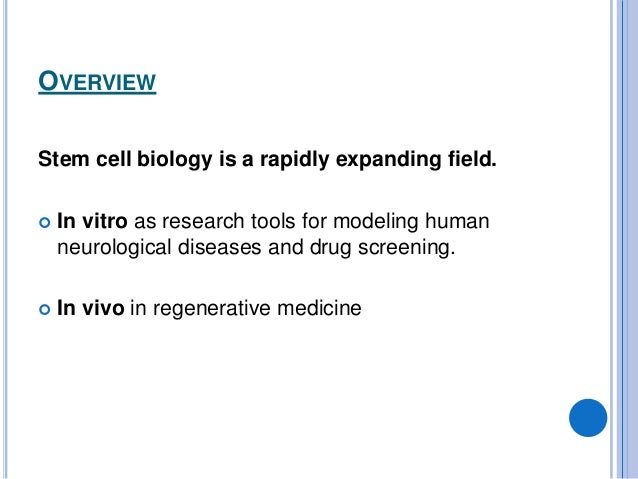The height and width of the screenshot is (479, 638).
Task: Click the words 'drug screening'
Action: tap(380, 248)
